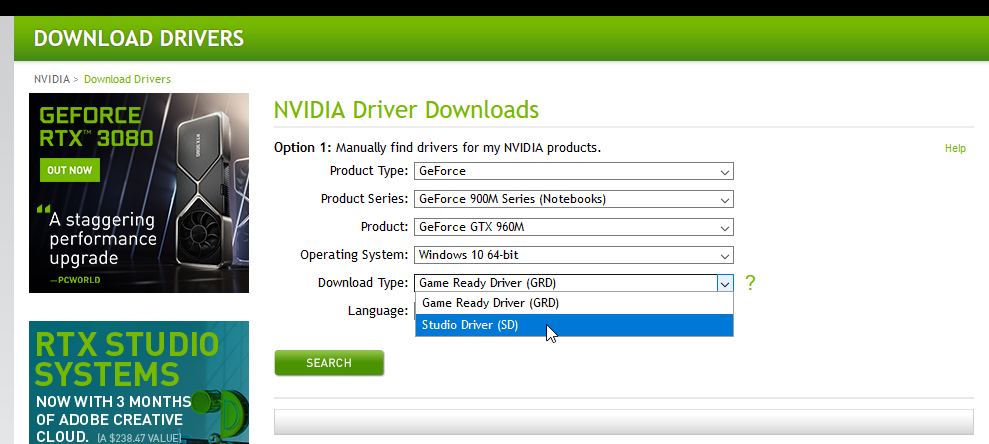Click the green SEARCH button
Image resolution: width=989 pixels, height=444 pixels.
[329, 363]
